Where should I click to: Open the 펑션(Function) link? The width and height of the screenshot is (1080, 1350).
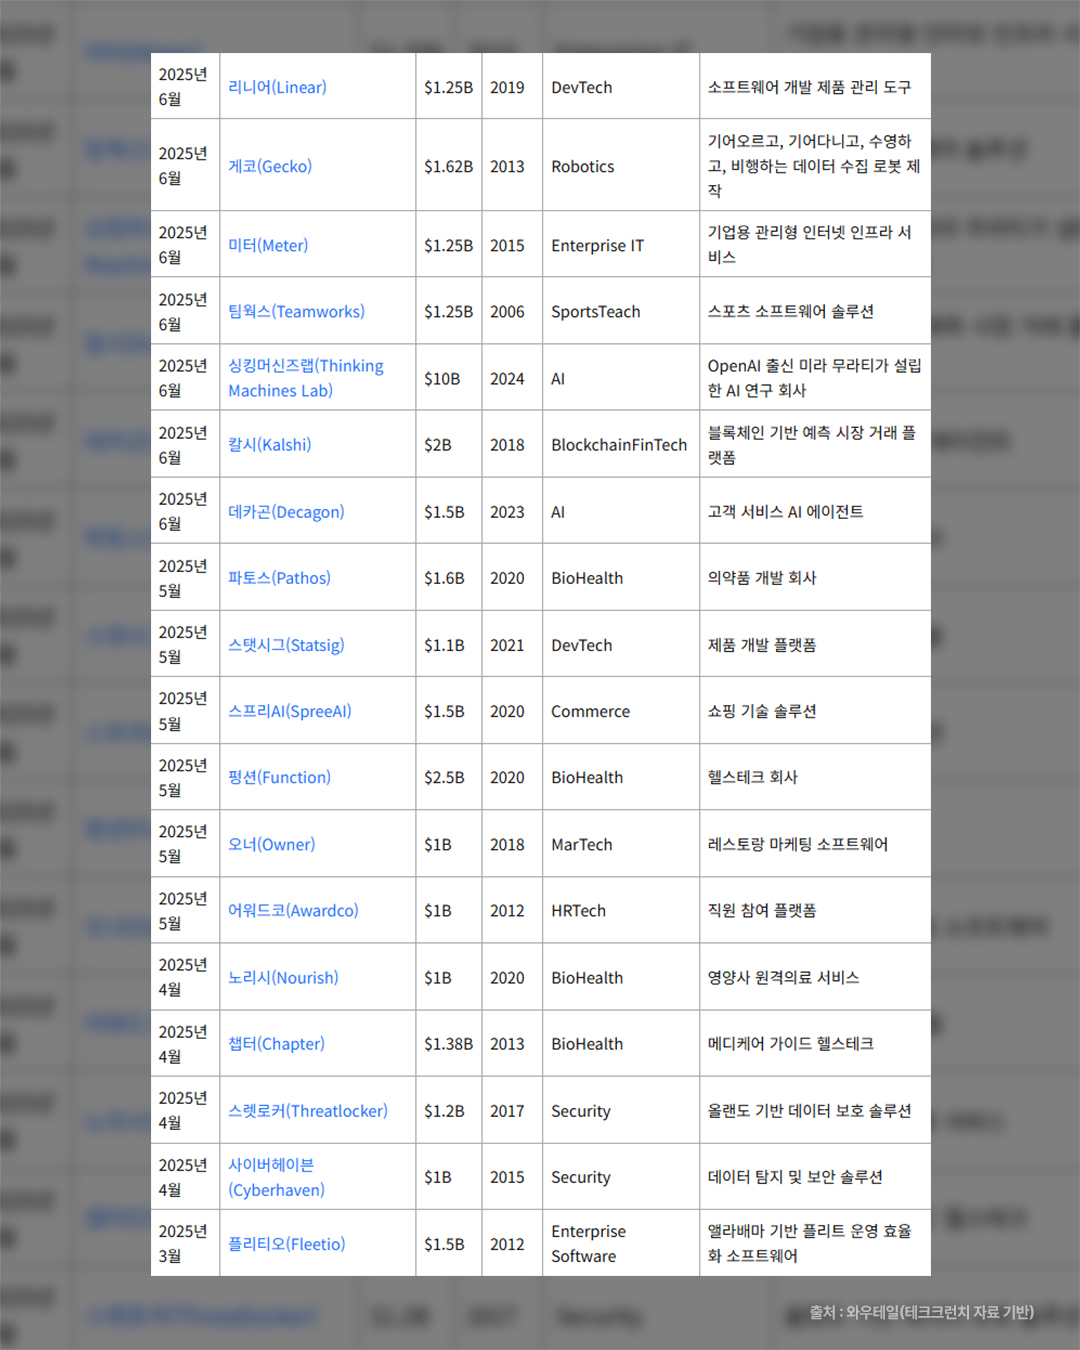279,777
